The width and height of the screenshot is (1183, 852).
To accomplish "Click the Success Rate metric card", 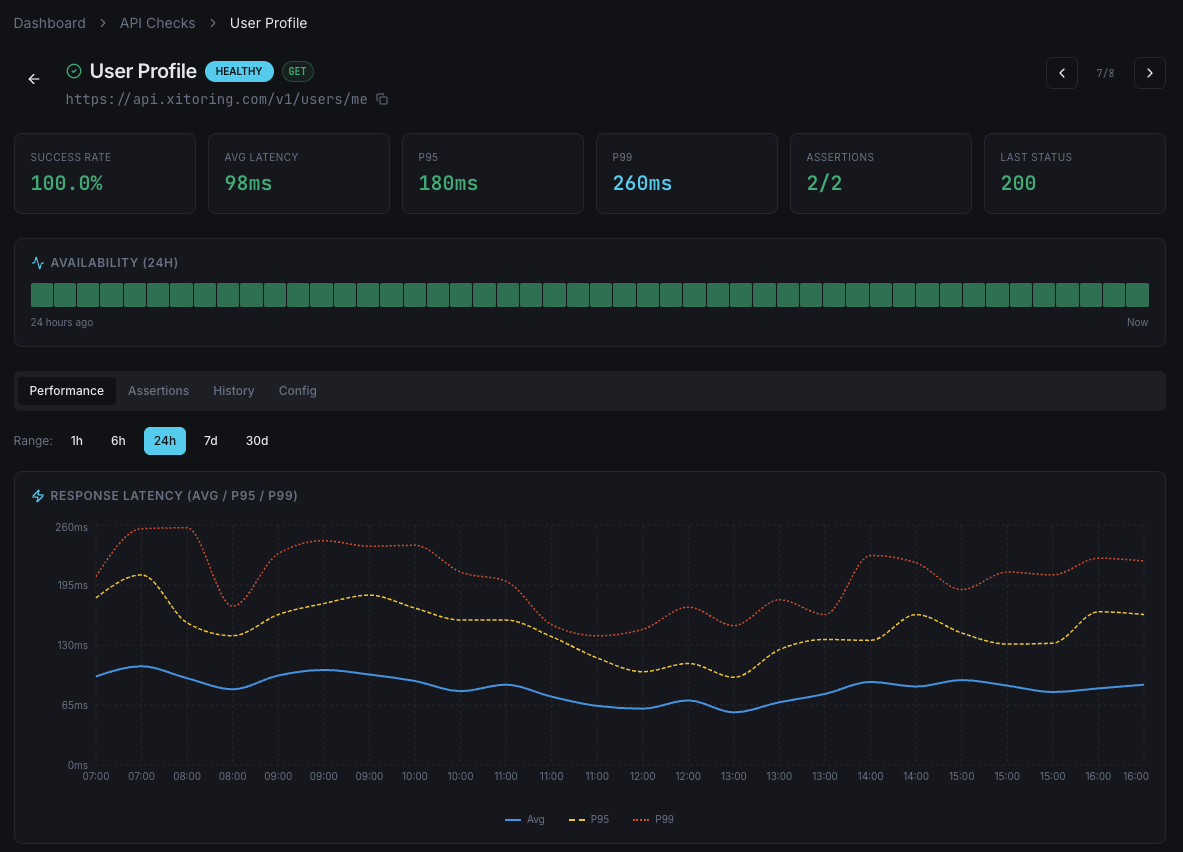I will tap(104, 173).
